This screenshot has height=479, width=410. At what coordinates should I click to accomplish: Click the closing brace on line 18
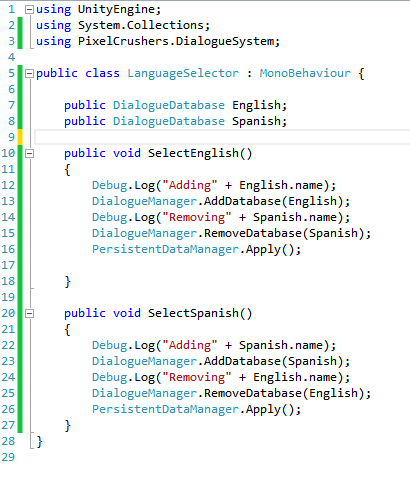[67, 282]
